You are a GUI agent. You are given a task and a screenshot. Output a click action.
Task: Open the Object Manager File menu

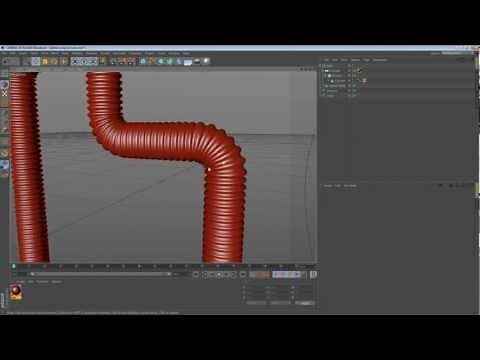pyautogui.click(x=326, y=60)
